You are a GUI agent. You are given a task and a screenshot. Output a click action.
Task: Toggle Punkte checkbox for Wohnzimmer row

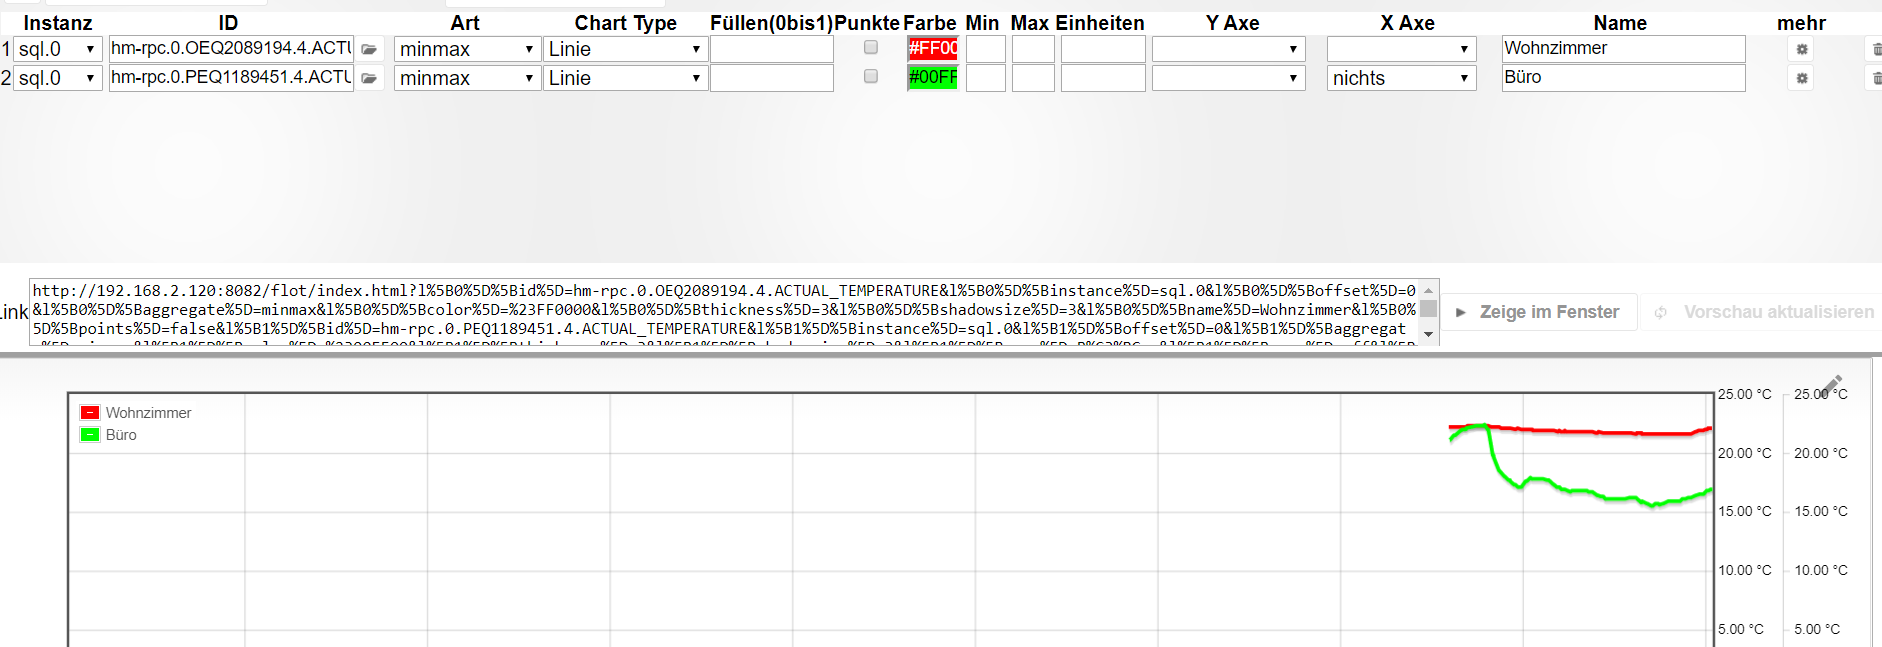[x=871, y=47]
